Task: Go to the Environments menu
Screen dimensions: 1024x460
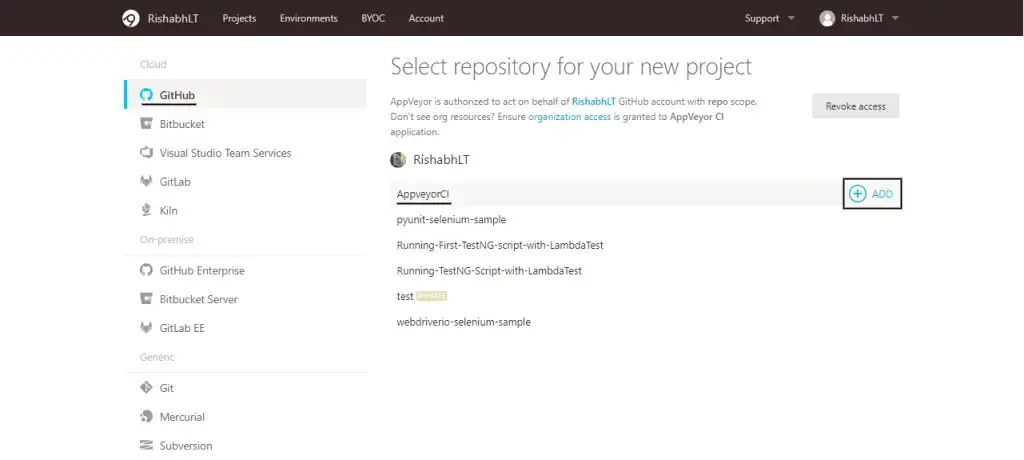Action: (x=308, y=18)
